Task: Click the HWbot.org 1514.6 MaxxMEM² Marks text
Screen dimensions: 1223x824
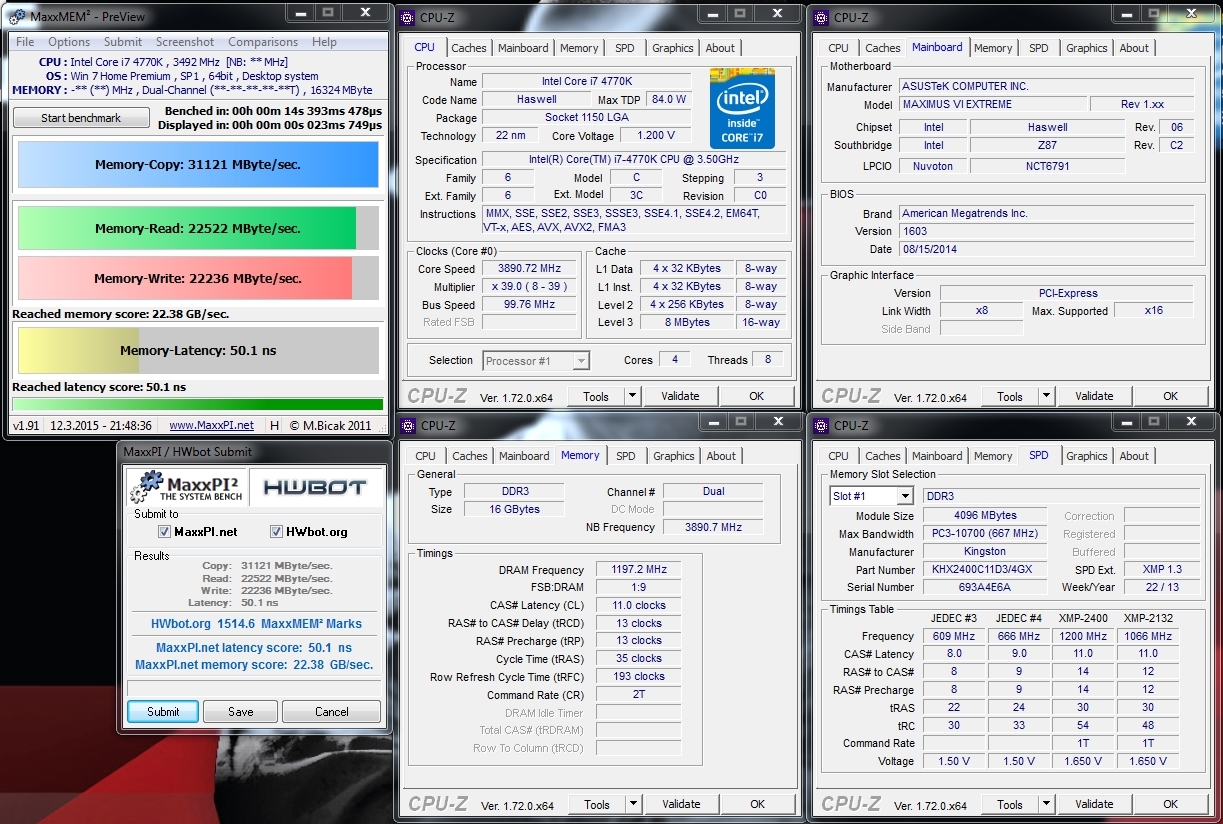Action: click(256, 623)
